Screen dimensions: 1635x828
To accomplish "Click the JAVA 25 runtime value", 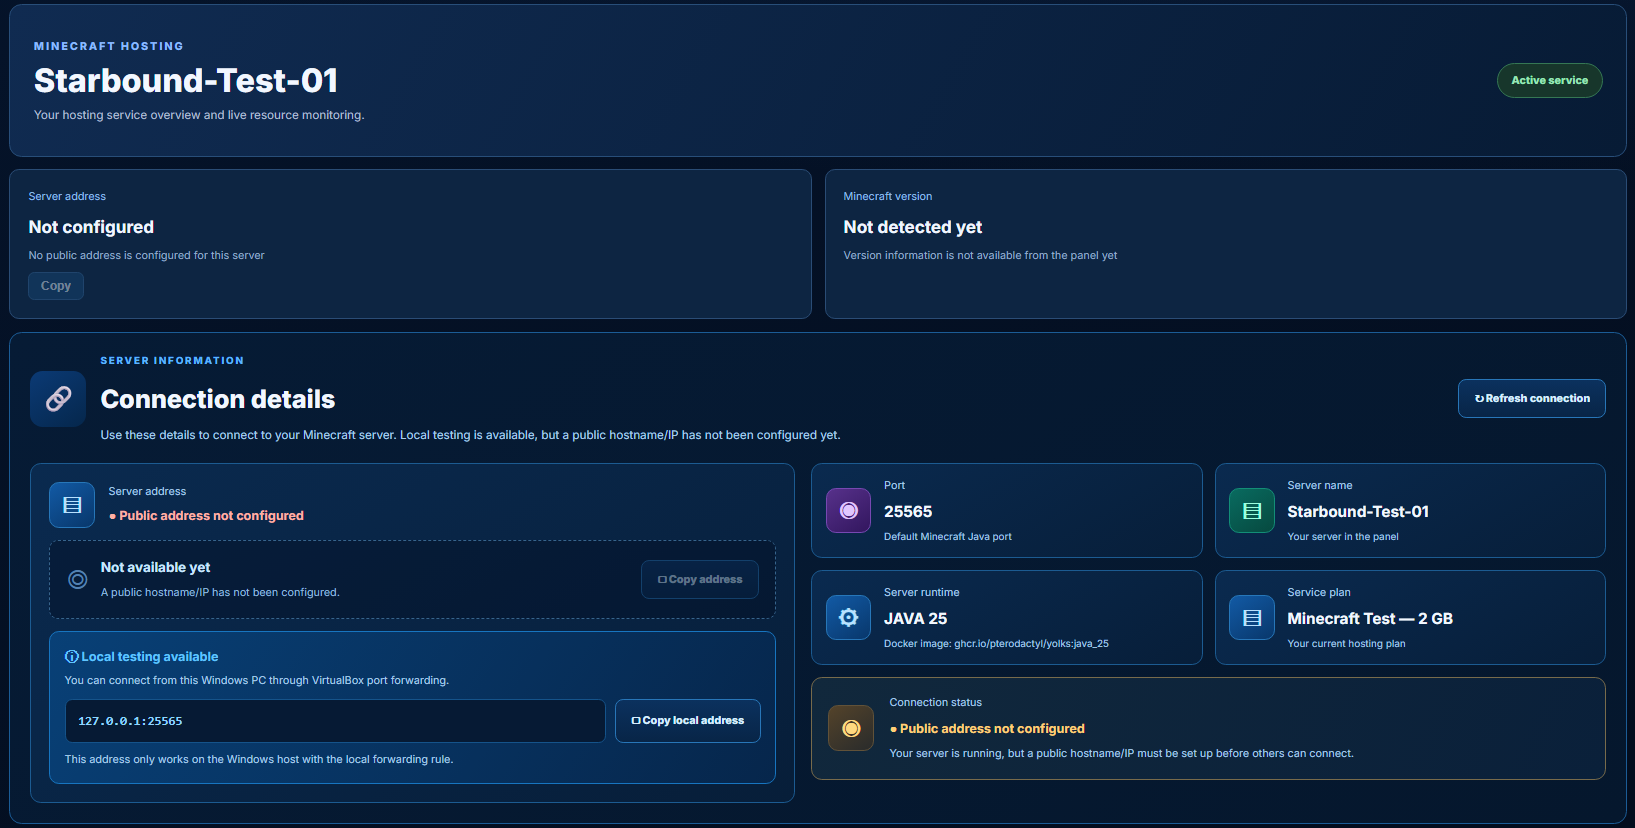I will tap(916, 618).
